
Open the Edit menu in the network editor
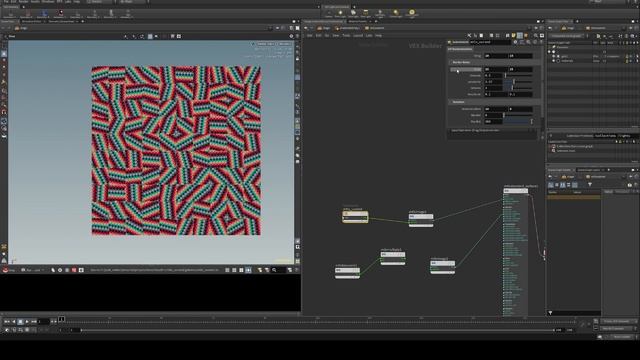point(318,36)
